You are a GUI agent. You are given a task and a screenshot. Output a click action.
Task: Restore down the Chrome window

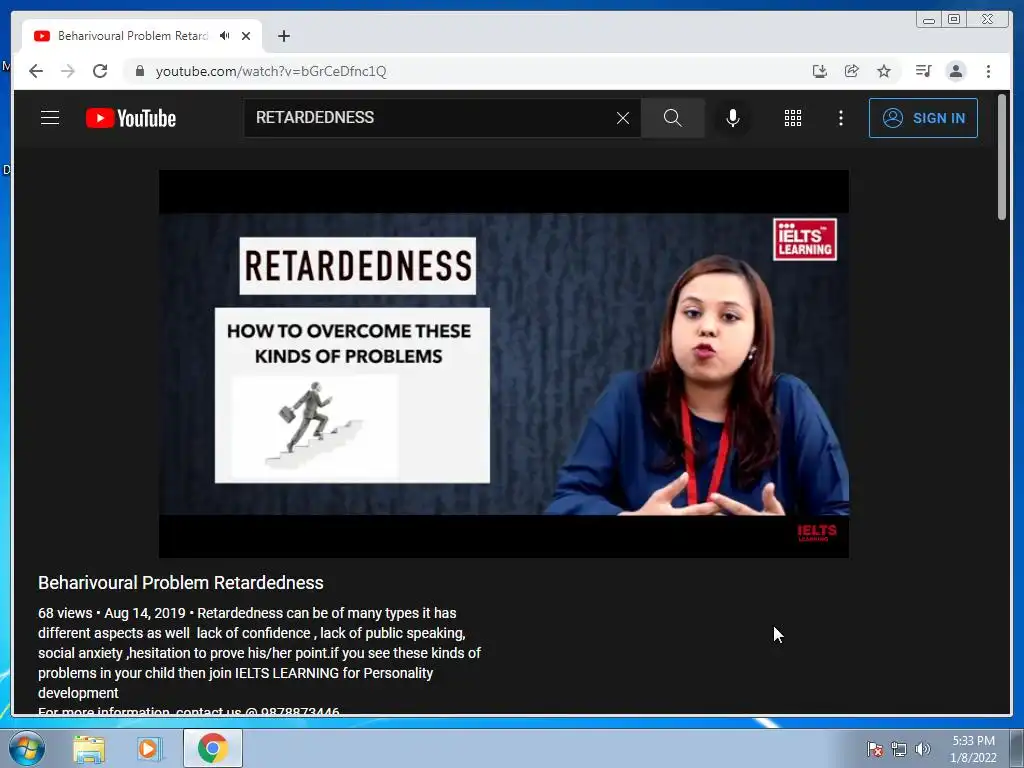954,20
